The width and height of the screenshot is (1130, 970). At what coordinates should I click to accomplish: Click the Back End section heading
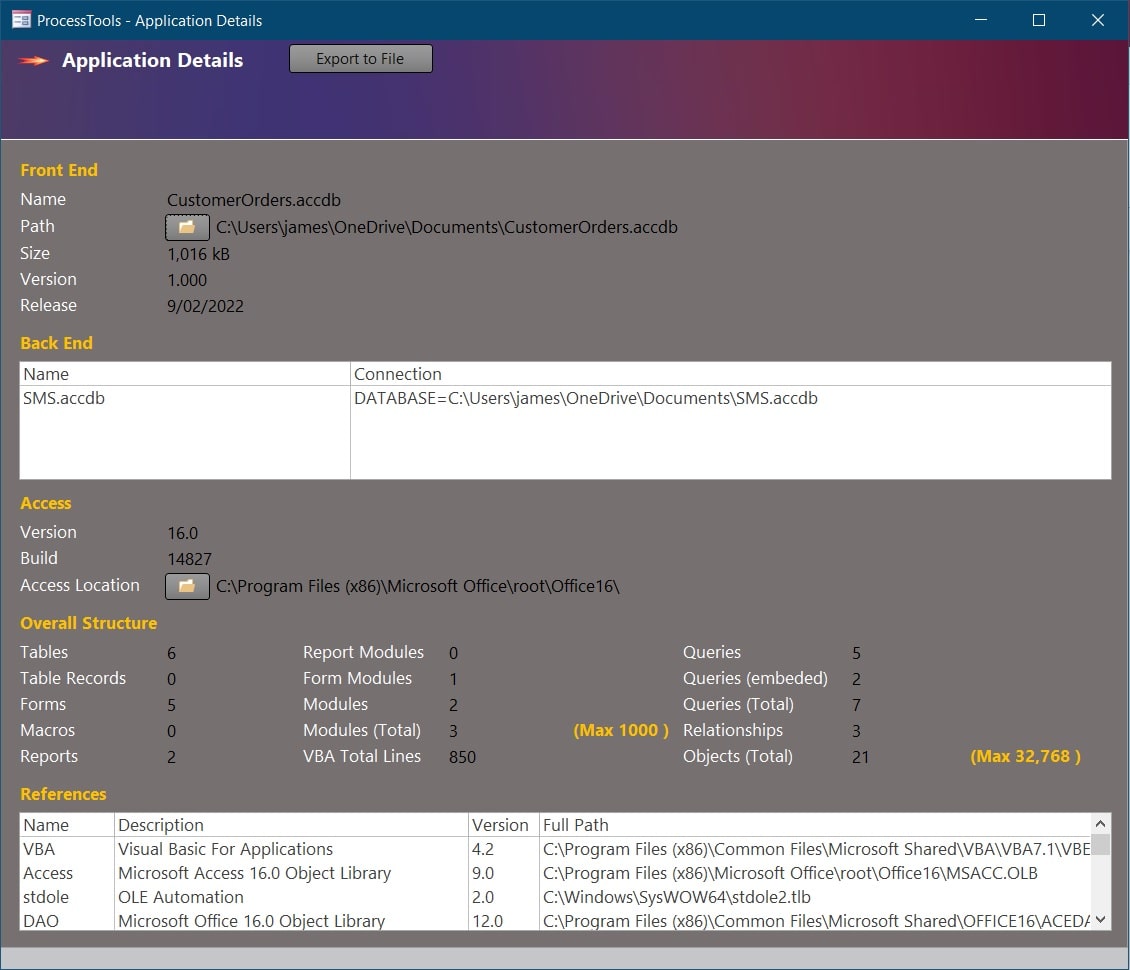click(x=56, y=343)
